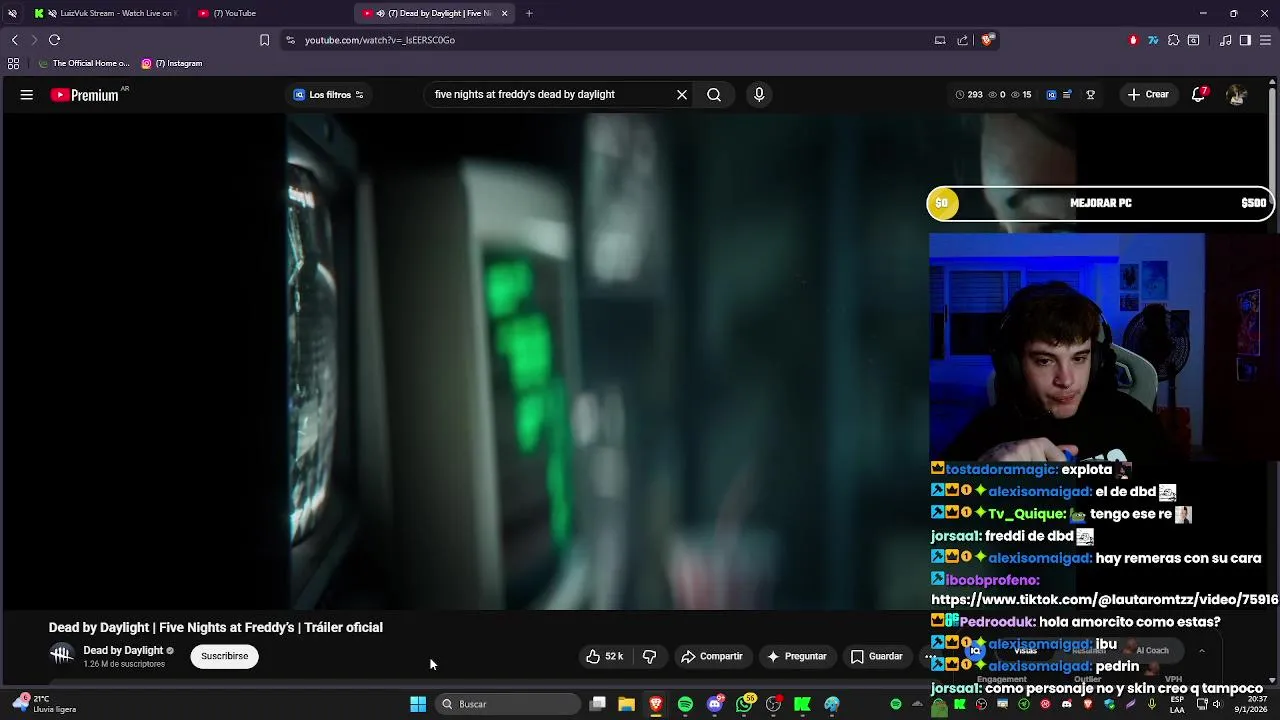Subscribe with the Suscribirse button

pyautogui.click(x=224, y=656)
